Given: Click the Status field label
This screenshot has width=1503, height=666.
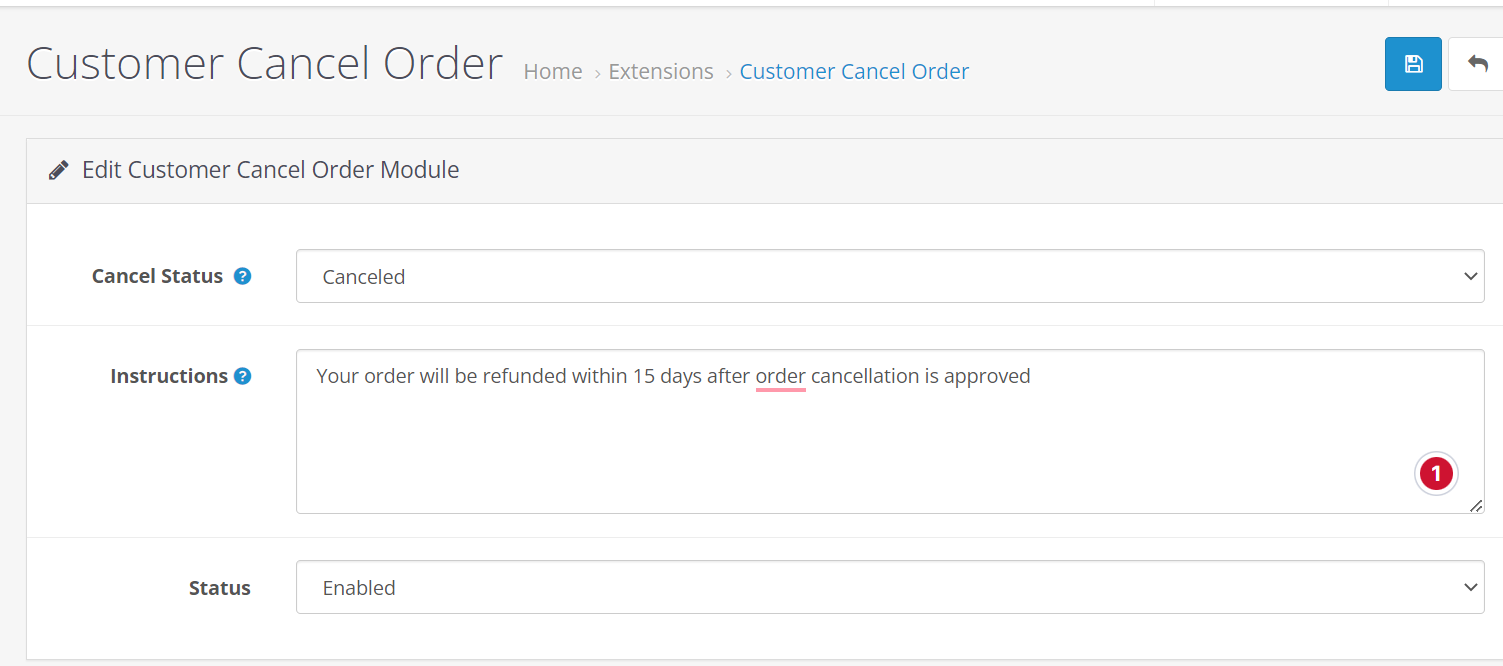Looking at the screenshot, I should tap(219, 588).
